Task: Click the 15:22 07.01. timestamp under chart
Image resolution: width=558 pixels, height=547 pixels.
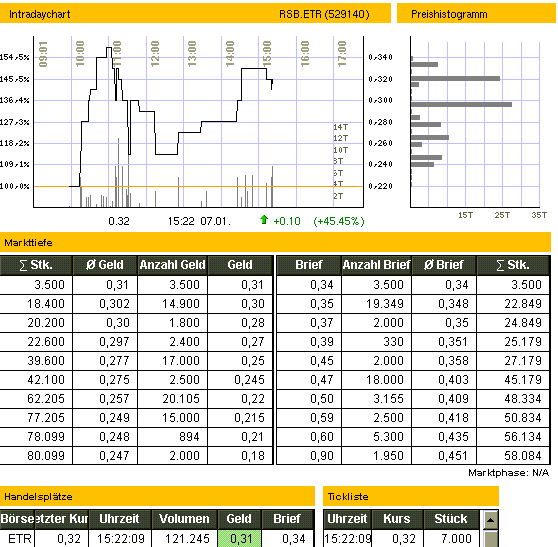Action: [x=199, y=221]
